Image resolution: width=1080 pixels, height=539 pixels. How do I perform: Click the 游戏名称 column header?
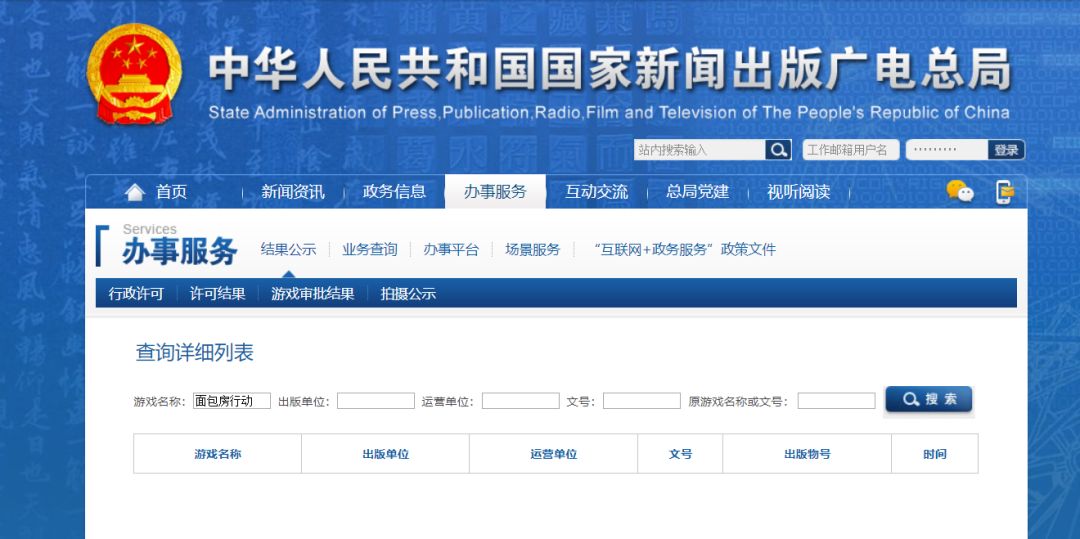click(218, 454)
